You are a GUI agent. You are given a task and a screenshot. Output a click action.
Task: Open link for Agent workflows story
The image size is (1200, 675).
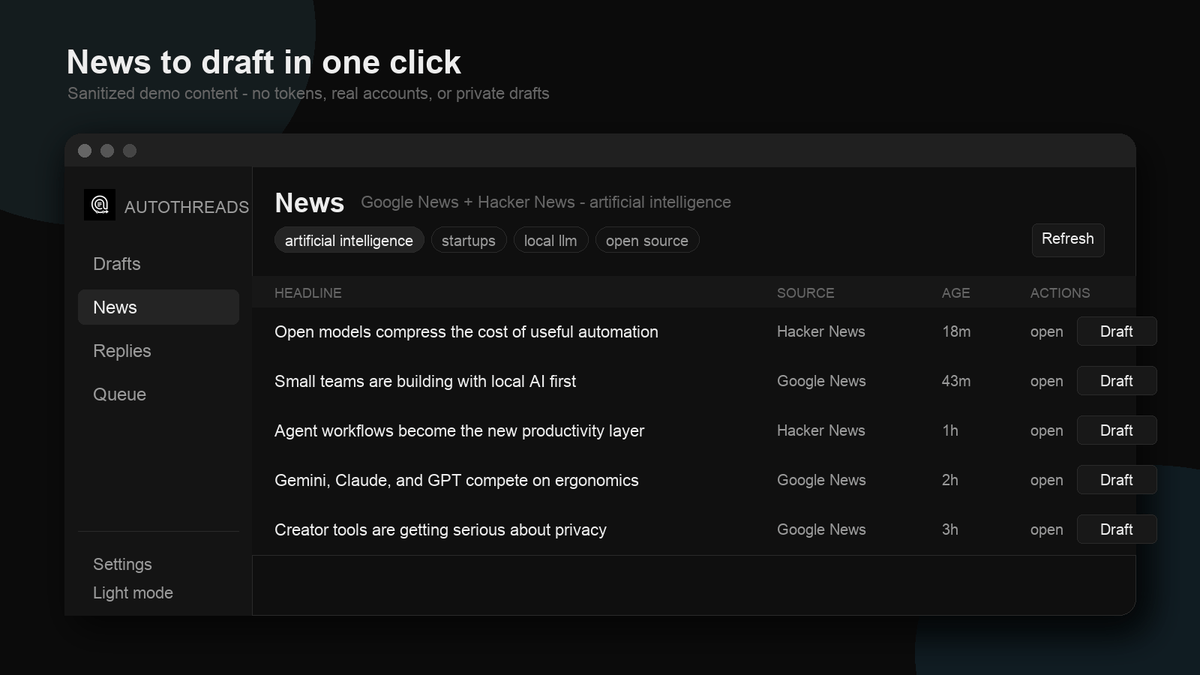(1047, 431)
